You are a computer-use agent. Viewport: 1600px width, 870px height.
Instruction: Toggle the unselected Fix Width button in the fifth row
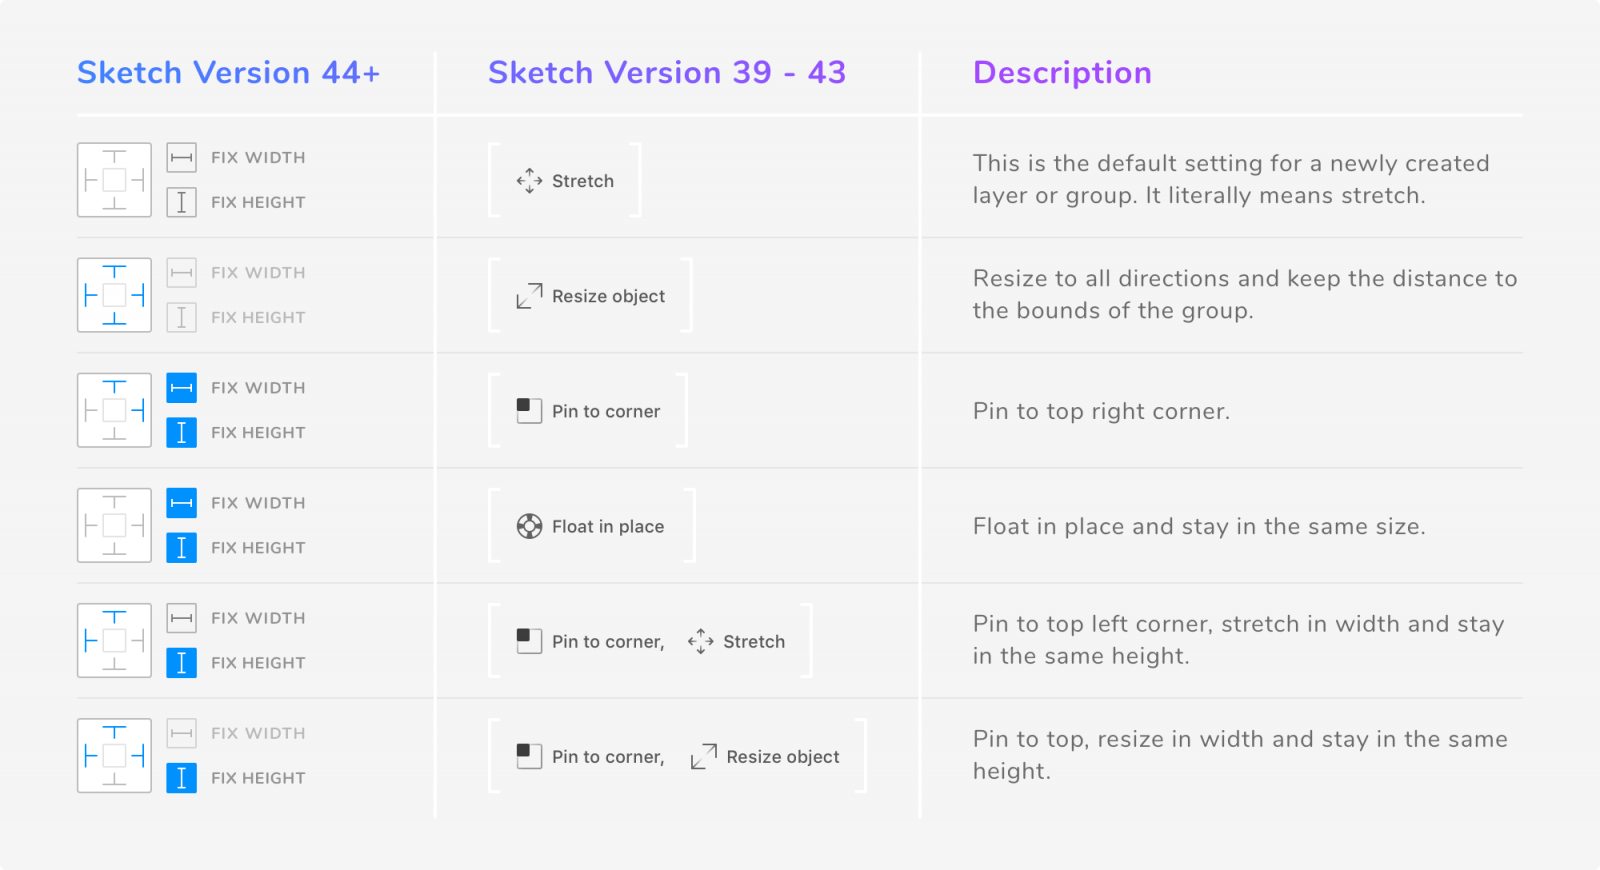pos(181,618)
